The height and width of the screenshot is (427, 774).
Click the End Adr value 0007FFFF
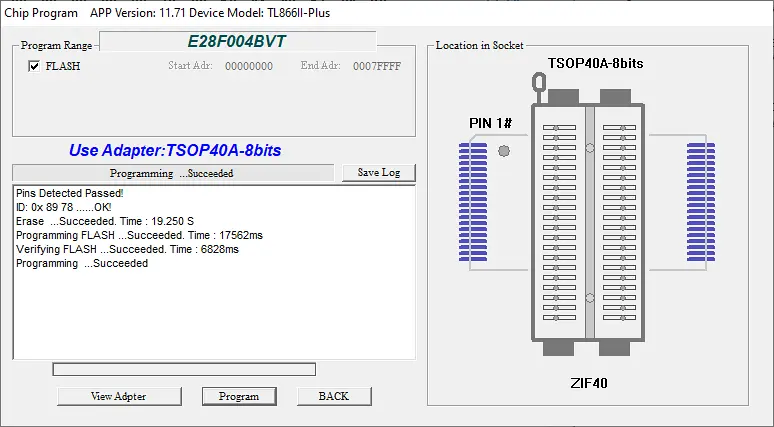(x=377, y=66)
